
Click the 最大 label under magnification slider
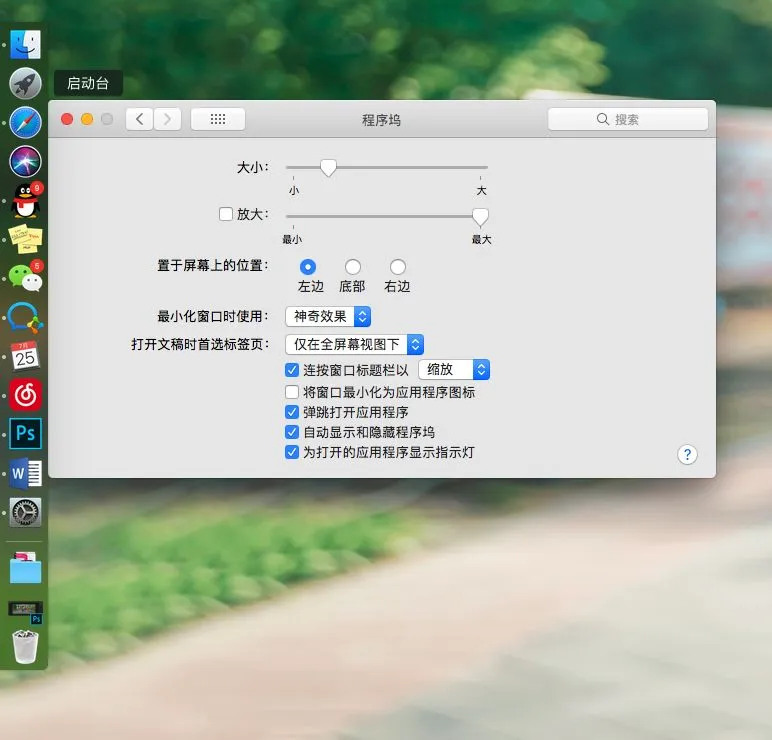click(482, 240)
